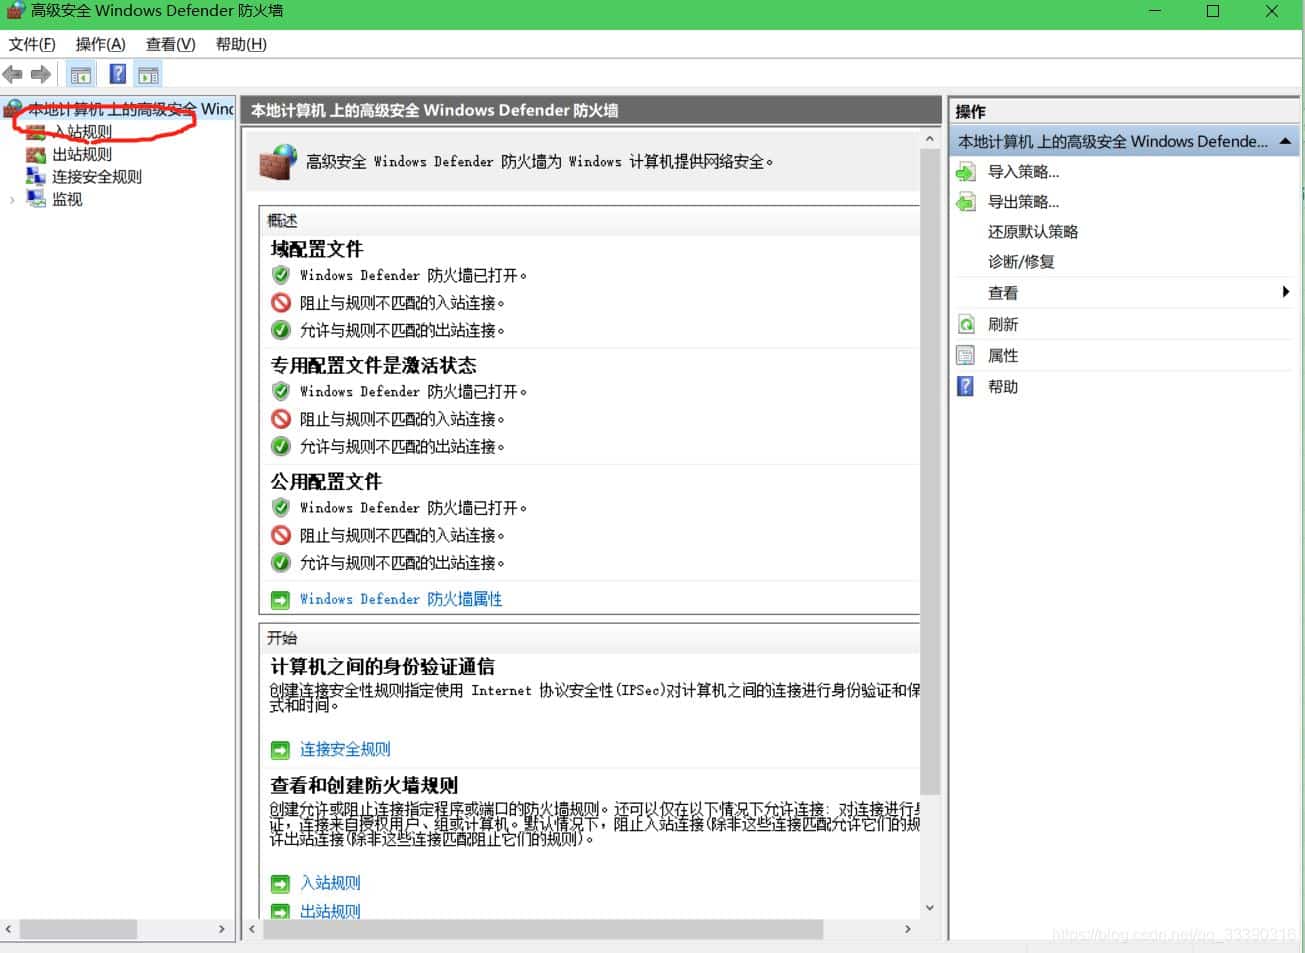Open Windows Defender 防火墙属性 link
The height and width of the screenshot is (953, 1305).
[400, 599]
